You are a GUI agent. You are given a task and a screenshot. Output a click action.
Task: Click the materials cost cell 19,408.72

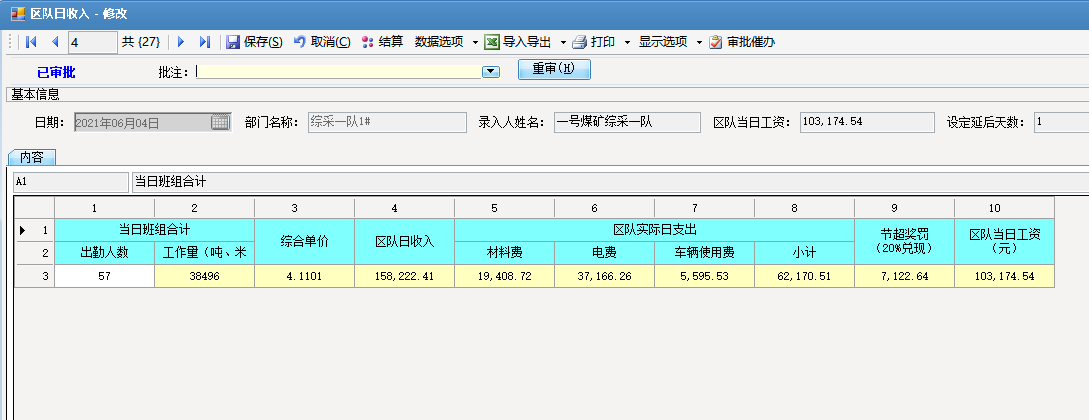[504, 276]
